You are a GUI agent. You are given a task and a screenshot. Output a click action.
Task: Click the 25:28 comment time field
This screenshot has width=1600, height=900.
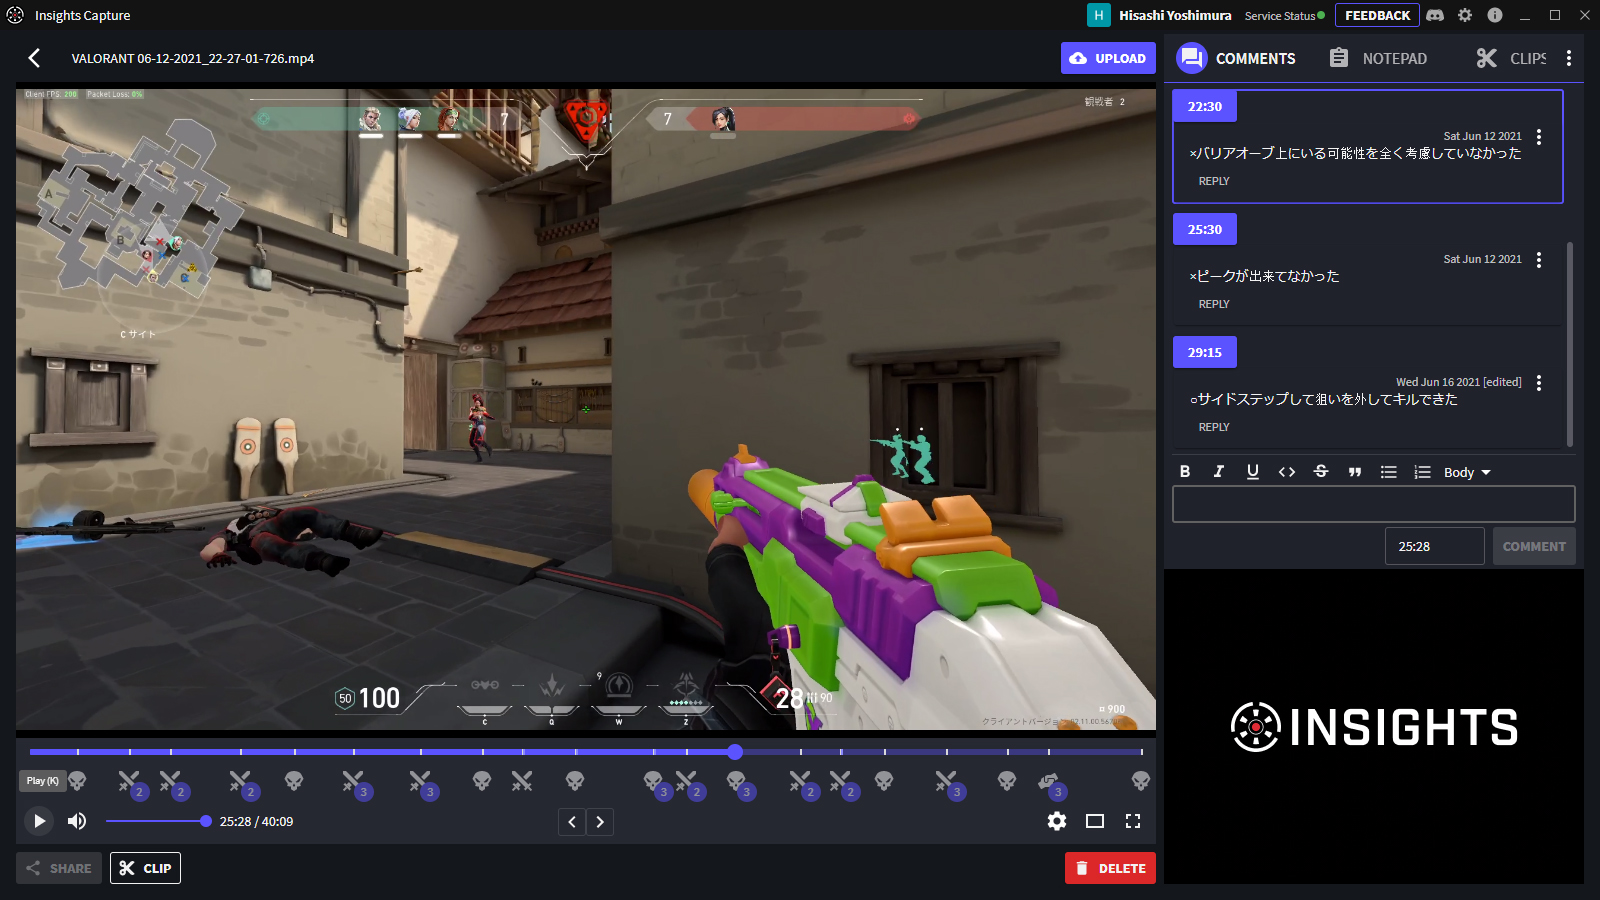[x=1435, y=546]
